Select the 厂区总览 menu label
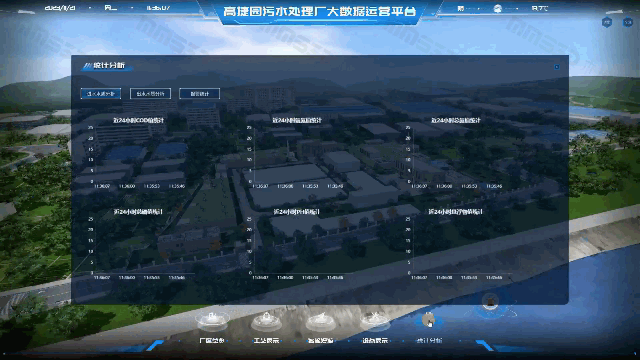This screenshot has width=640, height=360. (212, 340)
